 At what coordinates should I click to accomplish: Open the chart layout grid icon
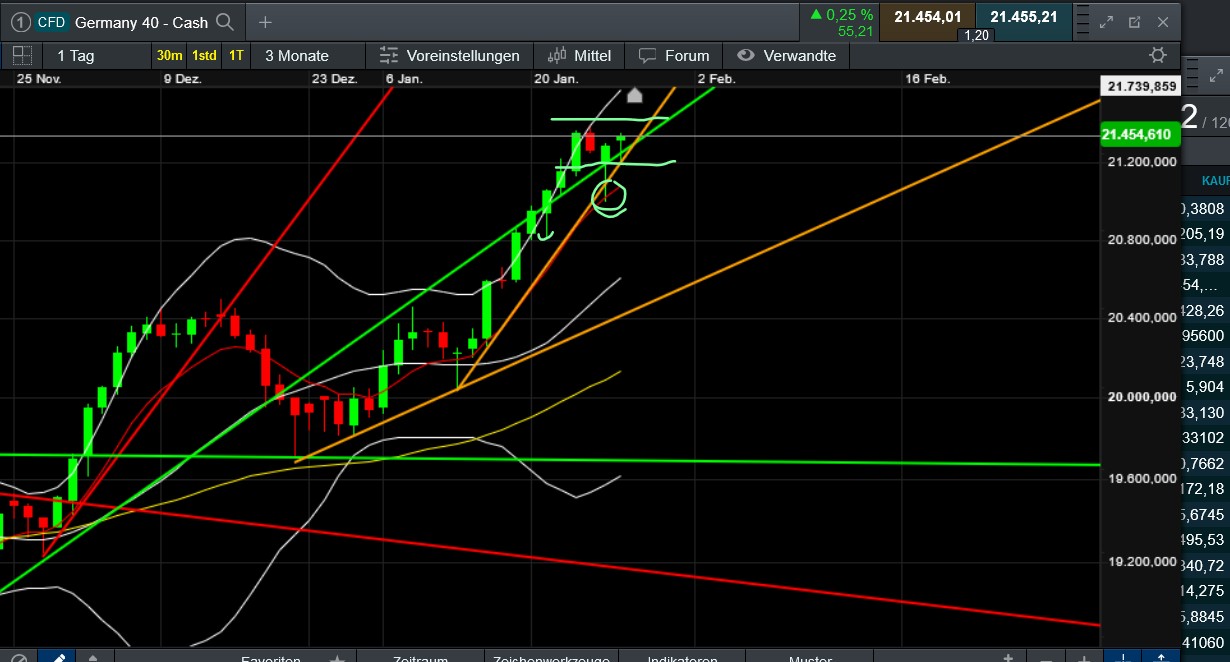[21, 55]
